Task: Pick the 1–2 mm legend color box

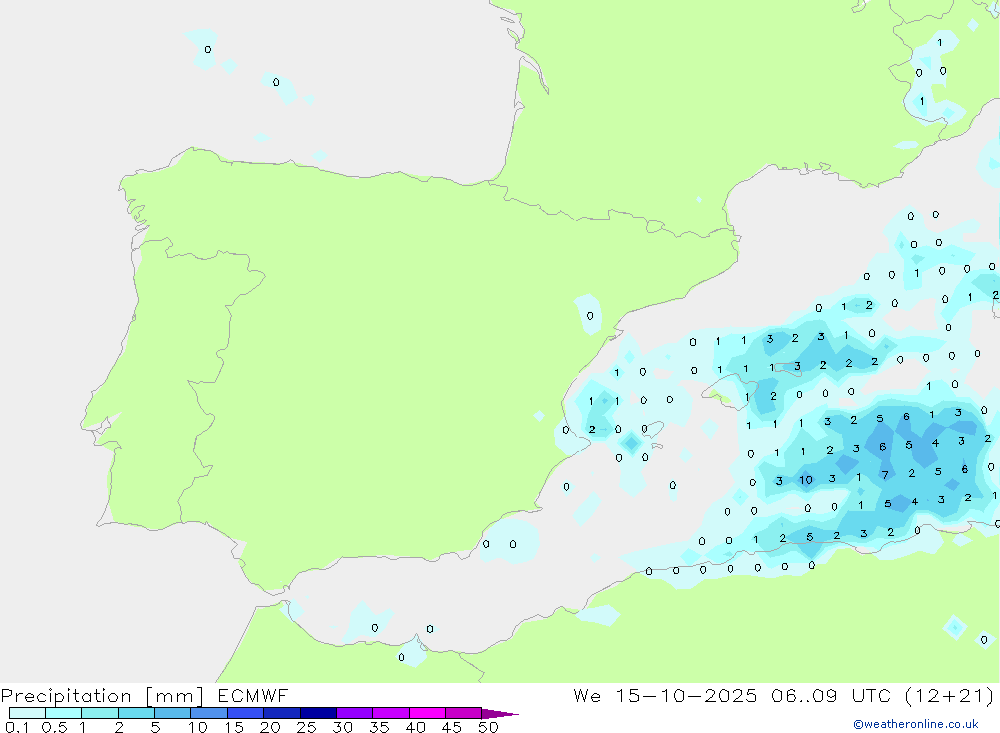Action: [99, 713]
